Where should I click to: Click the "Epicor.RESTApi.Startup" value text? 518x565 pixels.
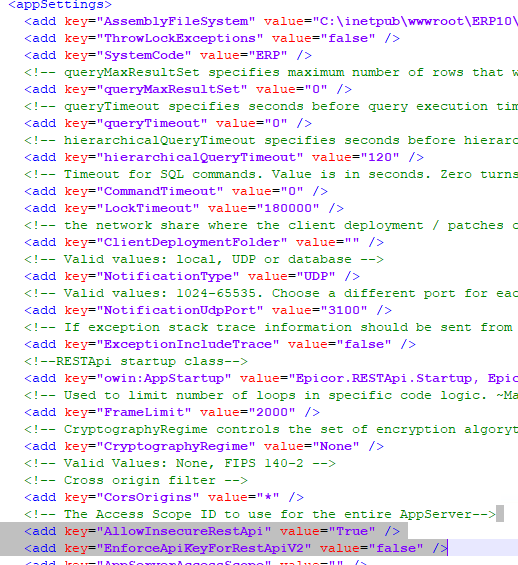383,378
